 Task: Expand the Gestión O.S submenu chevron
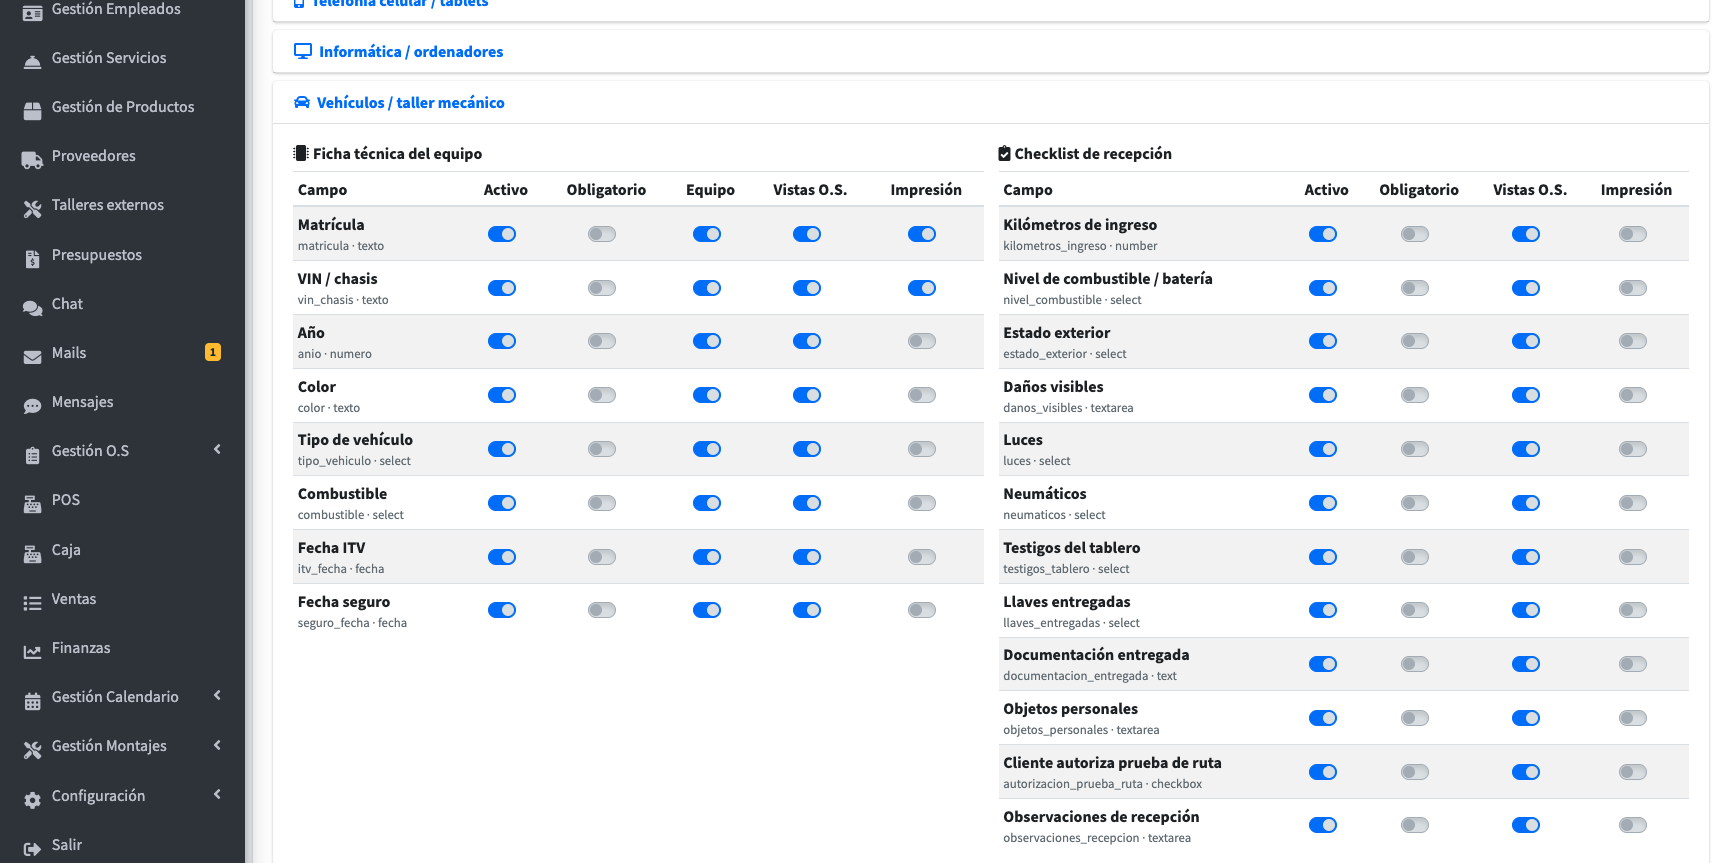(217, 450)
